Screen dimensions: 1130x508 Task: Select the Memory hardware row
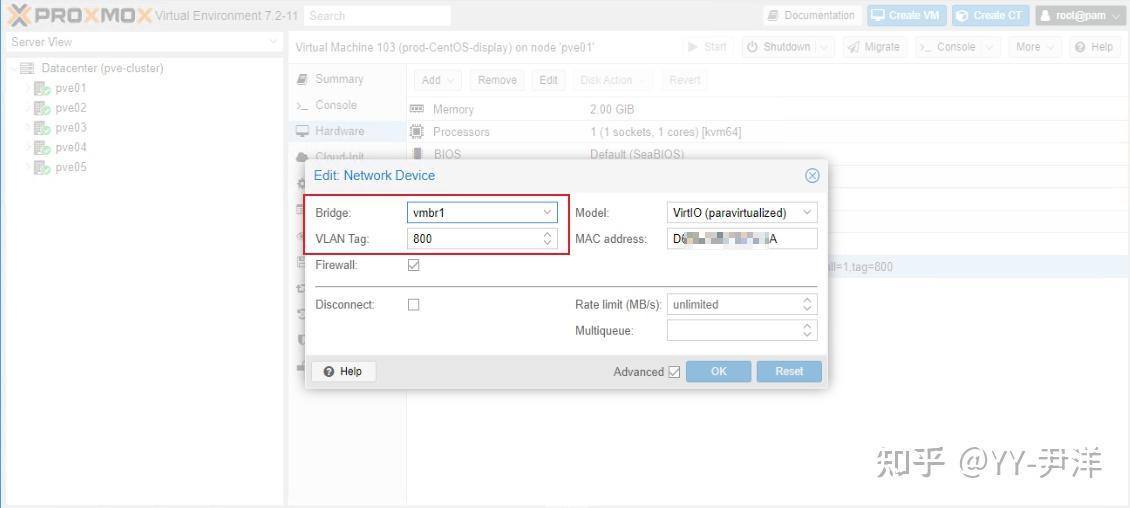coord(768,110)
